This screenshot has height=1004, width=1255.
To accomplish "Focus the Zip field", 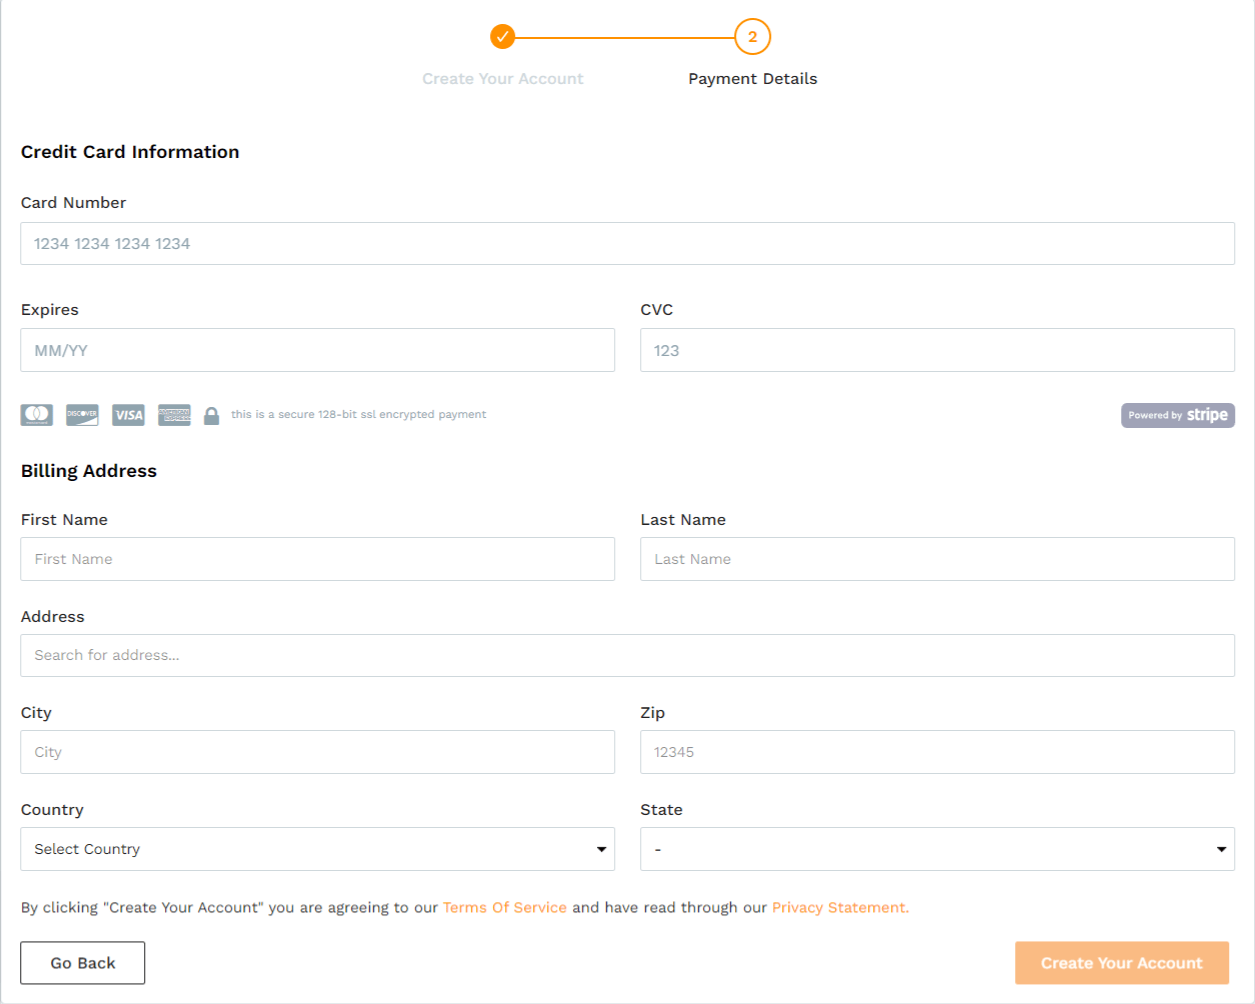I will (938, 752).
